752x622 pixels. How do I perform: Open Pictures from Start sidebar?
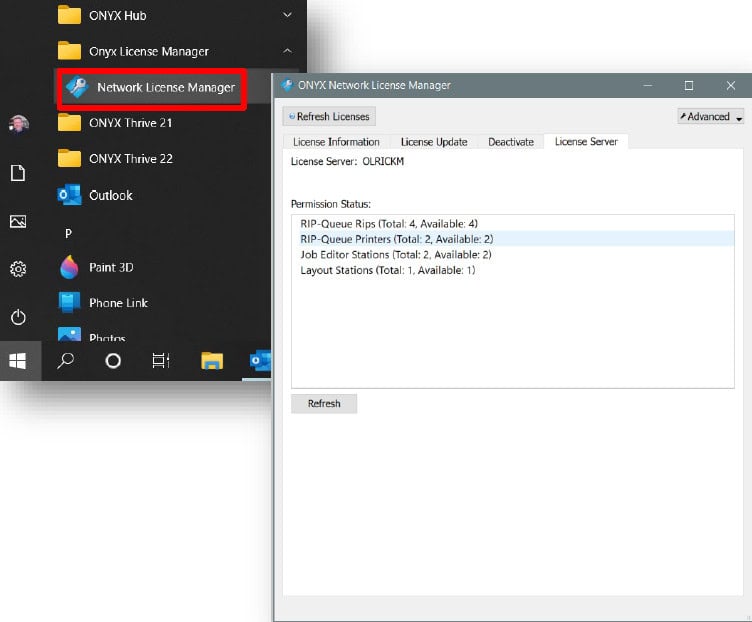[18, 221]
